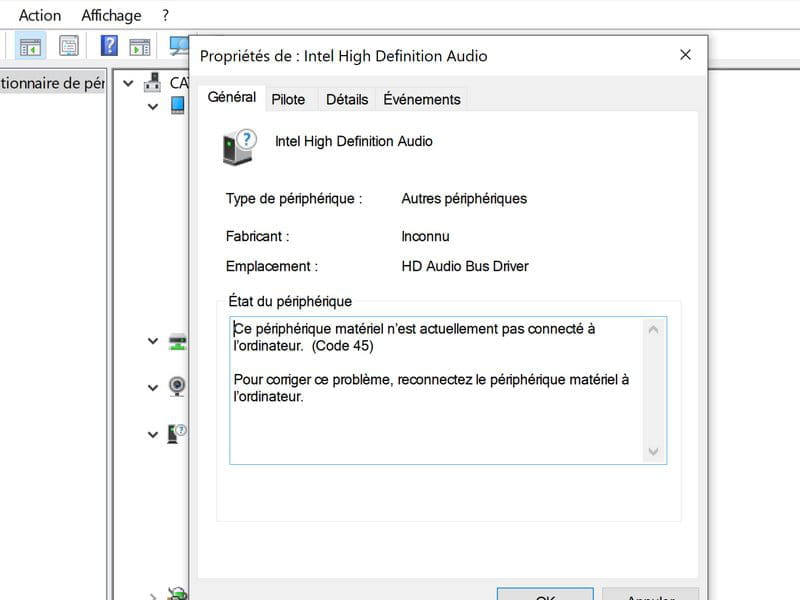Click the 'Inconnu' manufacturer value
Image resolution: width=800 pixels, height=600 pixels.
pyautogui.click(x=426, y=236)
